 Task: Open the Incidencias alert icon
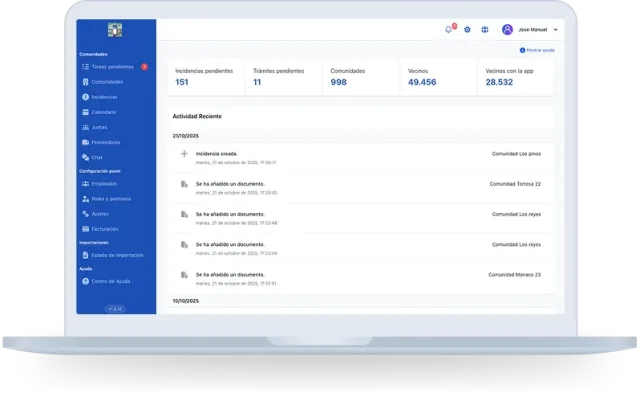click(x=85, y=97)
